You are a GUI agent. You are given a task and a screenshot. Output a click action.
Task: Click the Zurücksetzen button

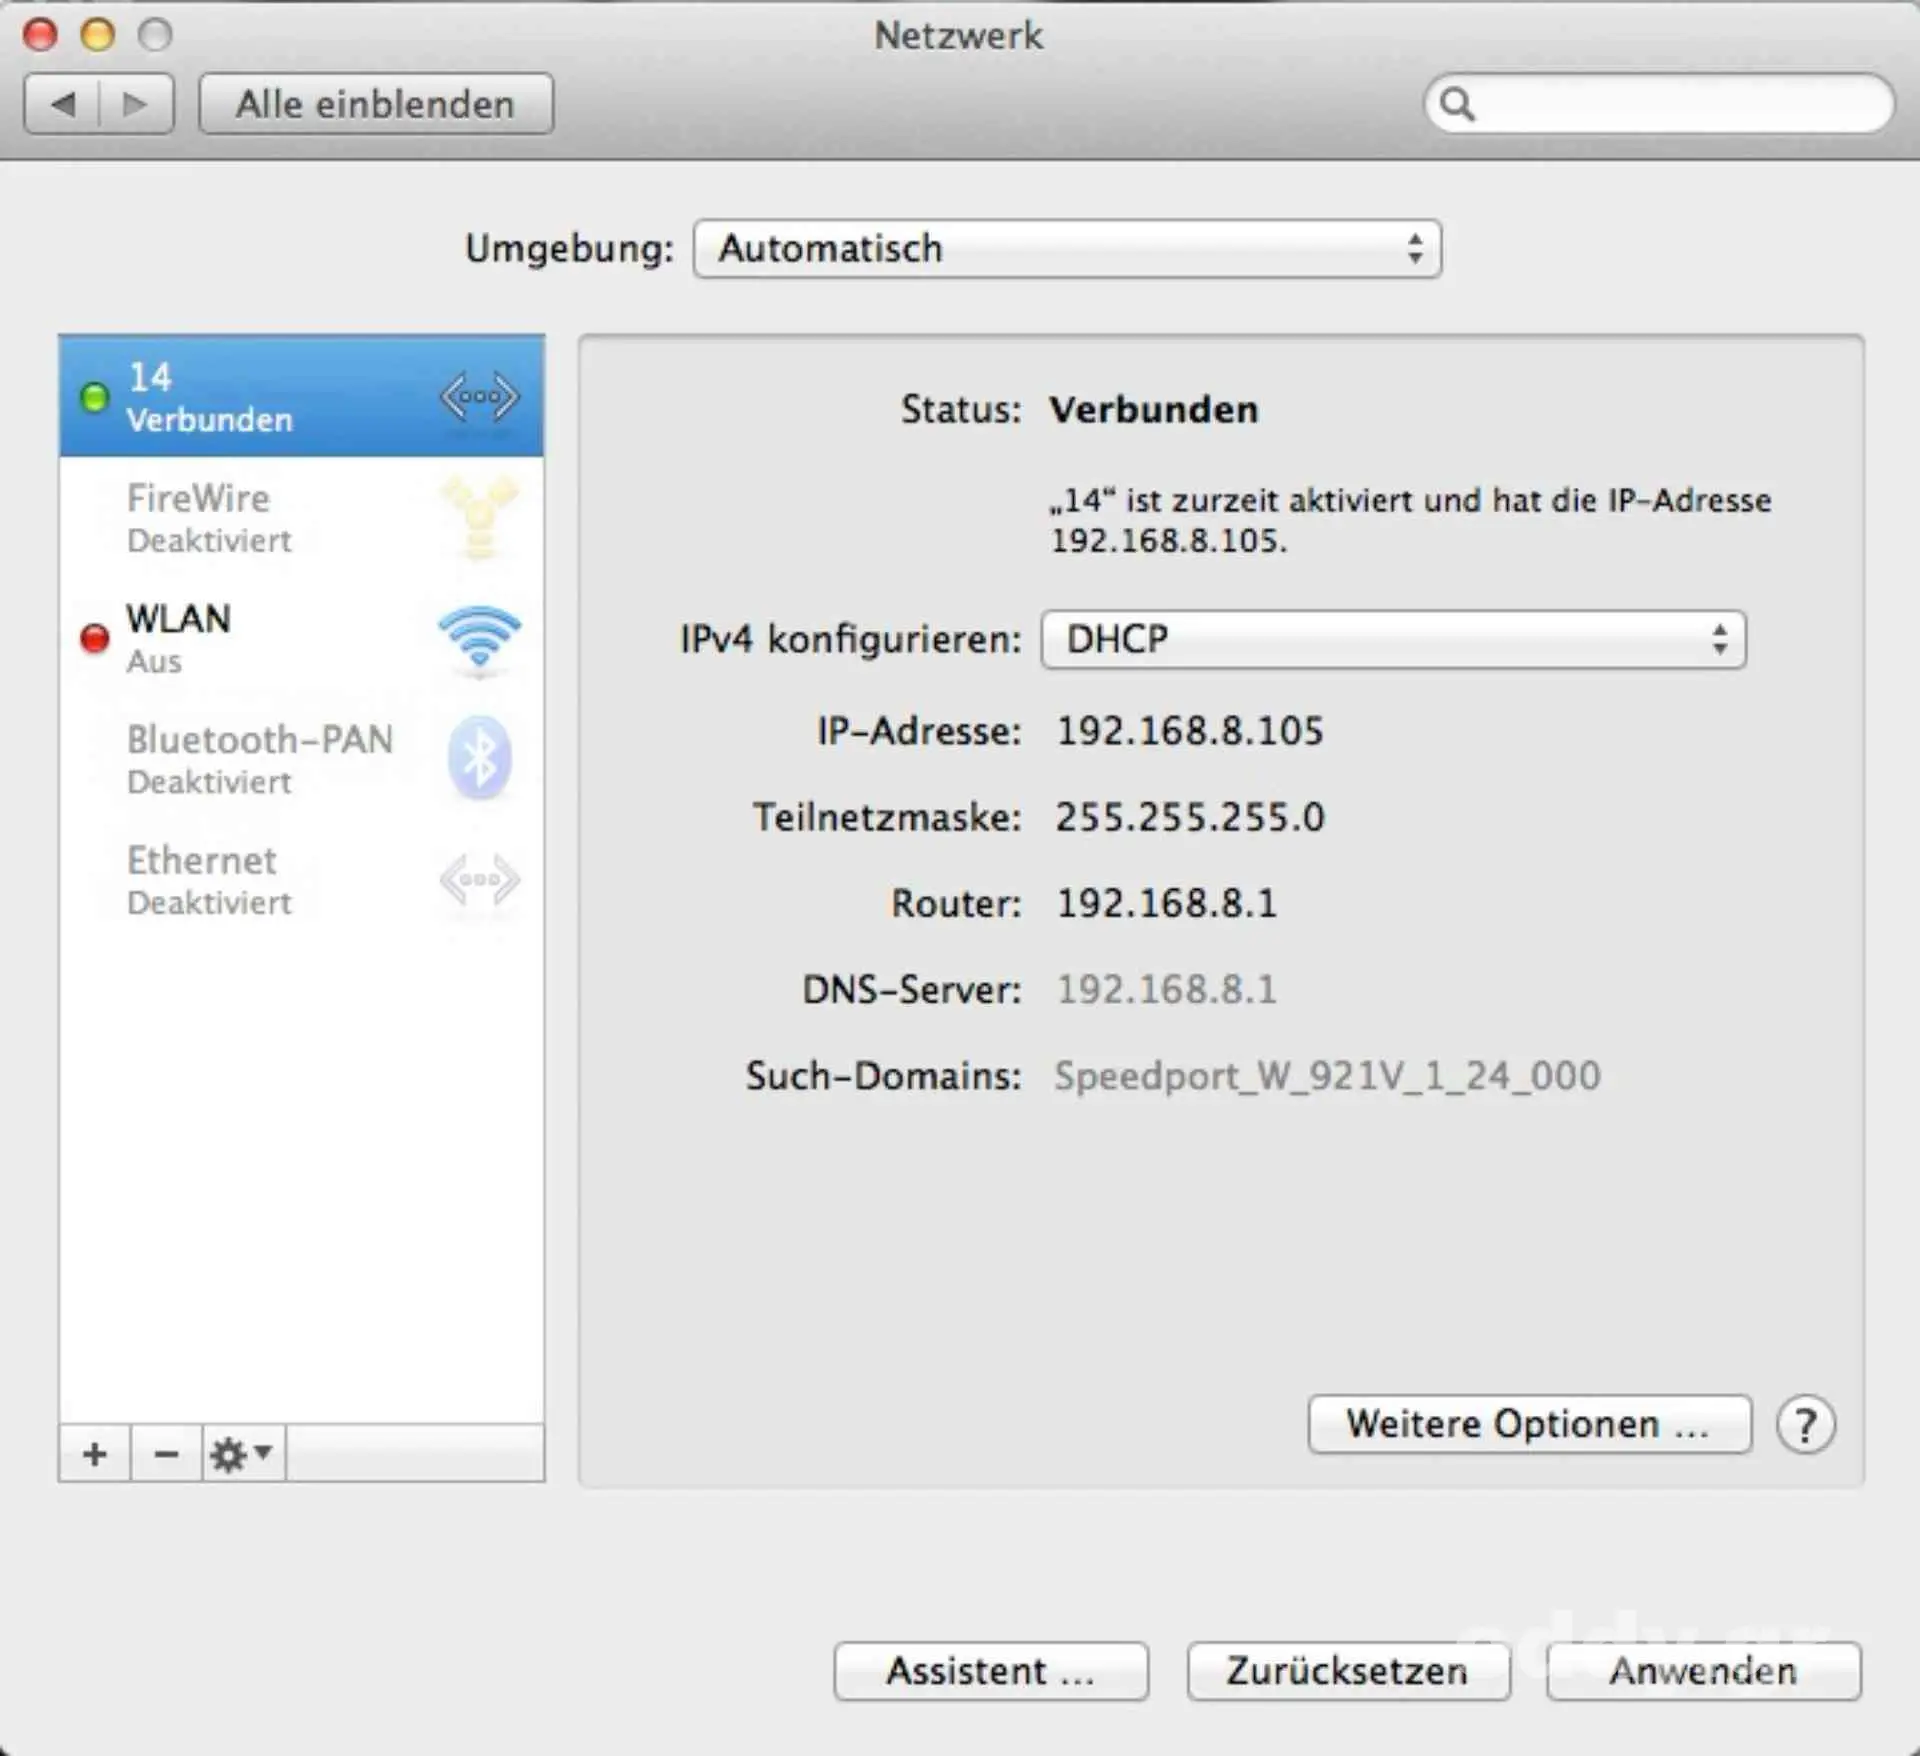[1347, 1670]
